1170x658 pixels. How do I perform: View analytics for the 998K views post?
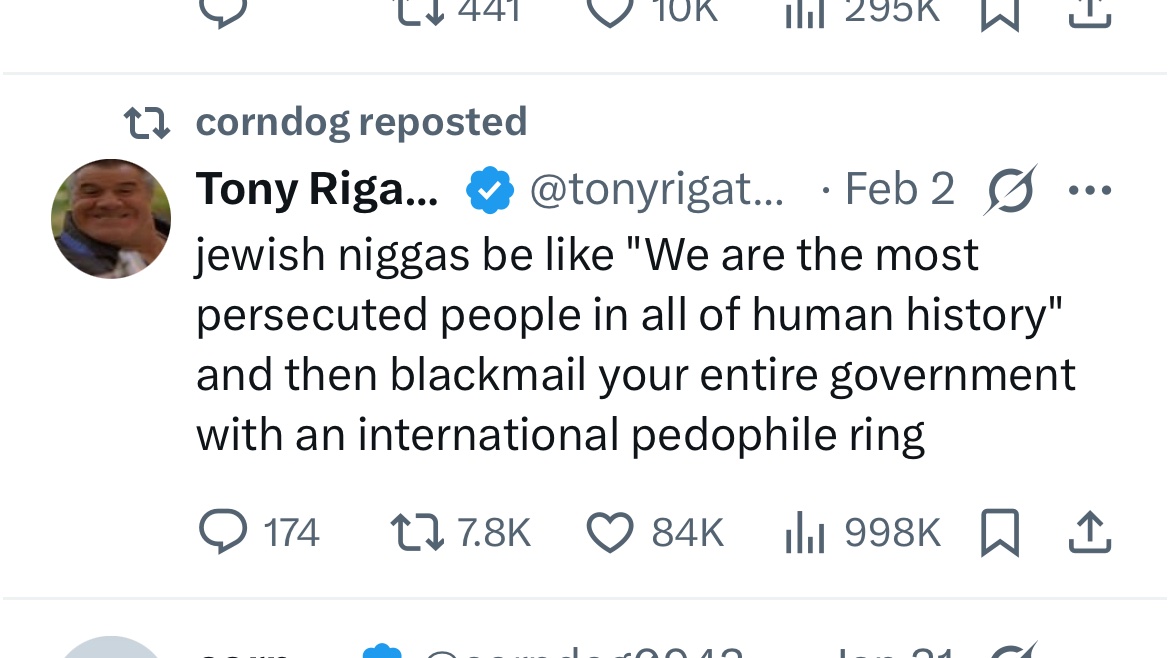coord(804,532)
